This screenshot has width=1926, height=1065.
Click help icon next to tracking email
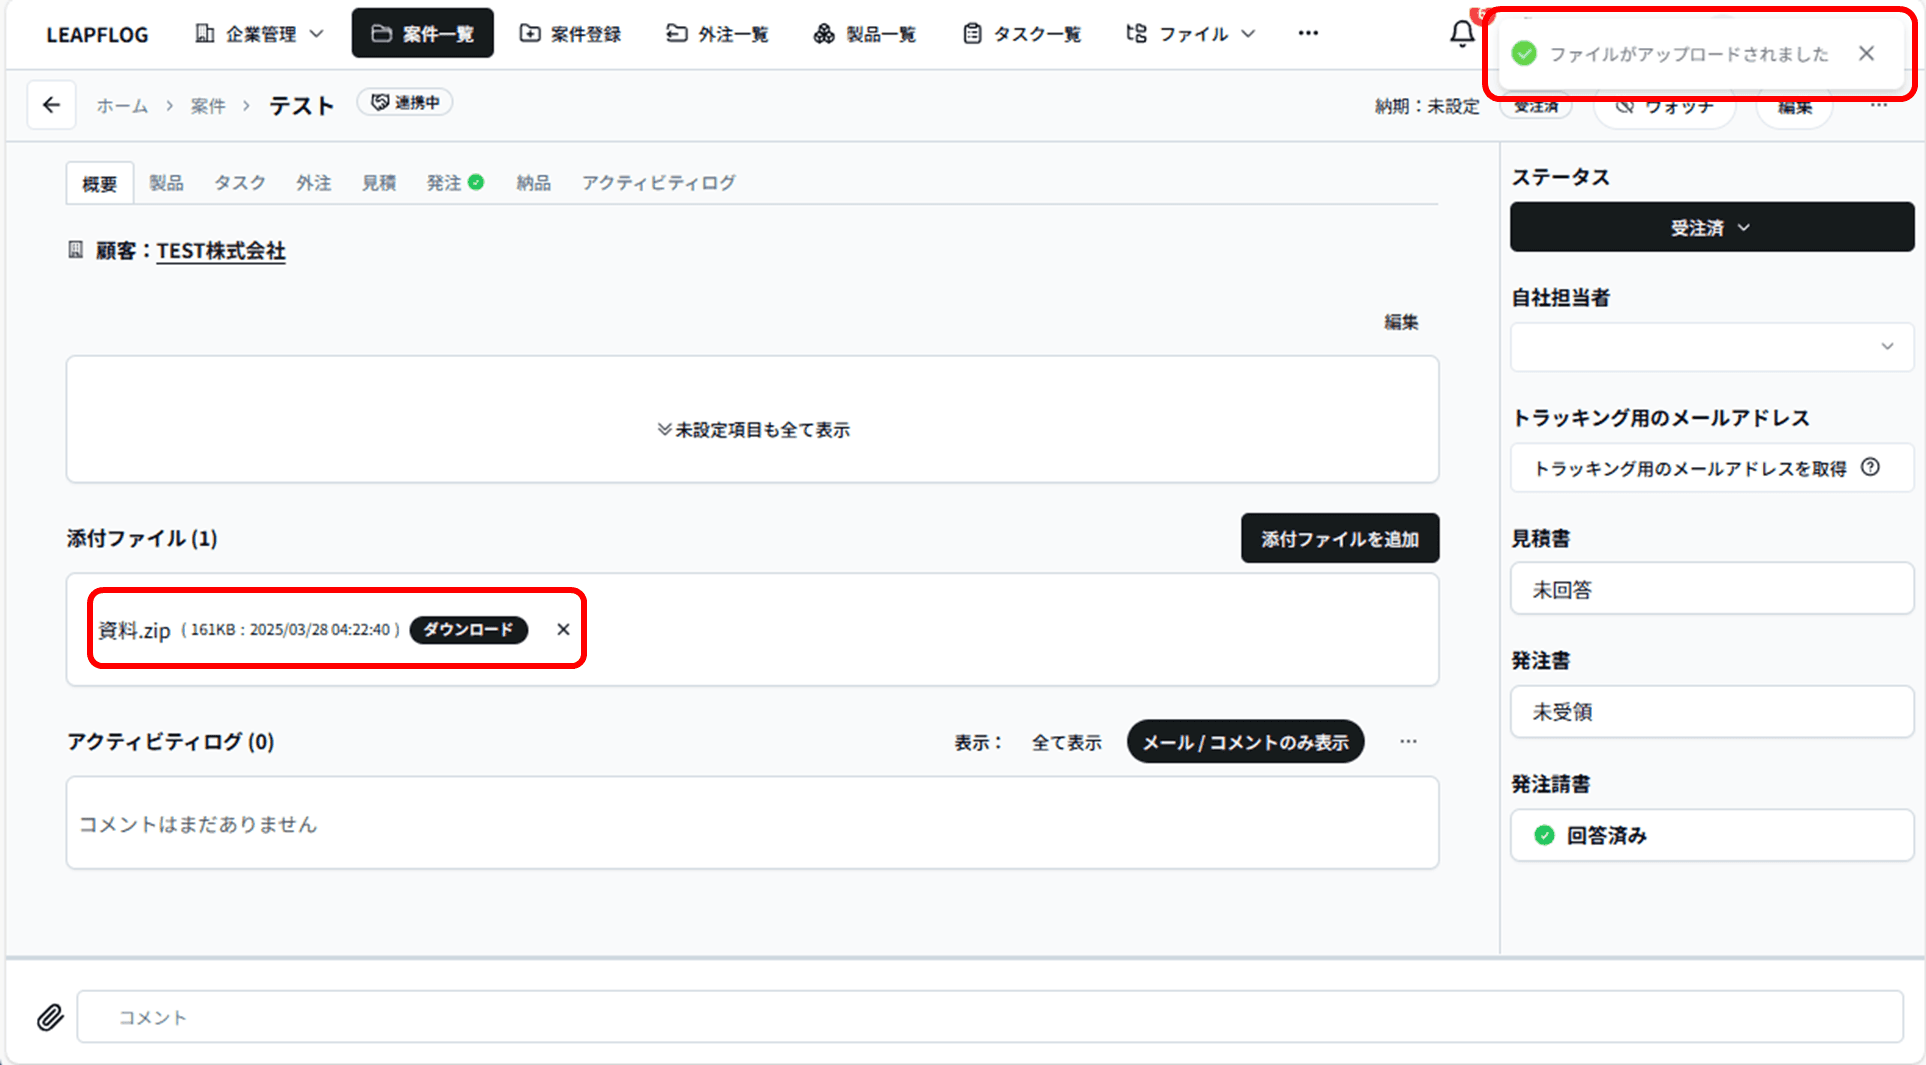(1870, 467)
